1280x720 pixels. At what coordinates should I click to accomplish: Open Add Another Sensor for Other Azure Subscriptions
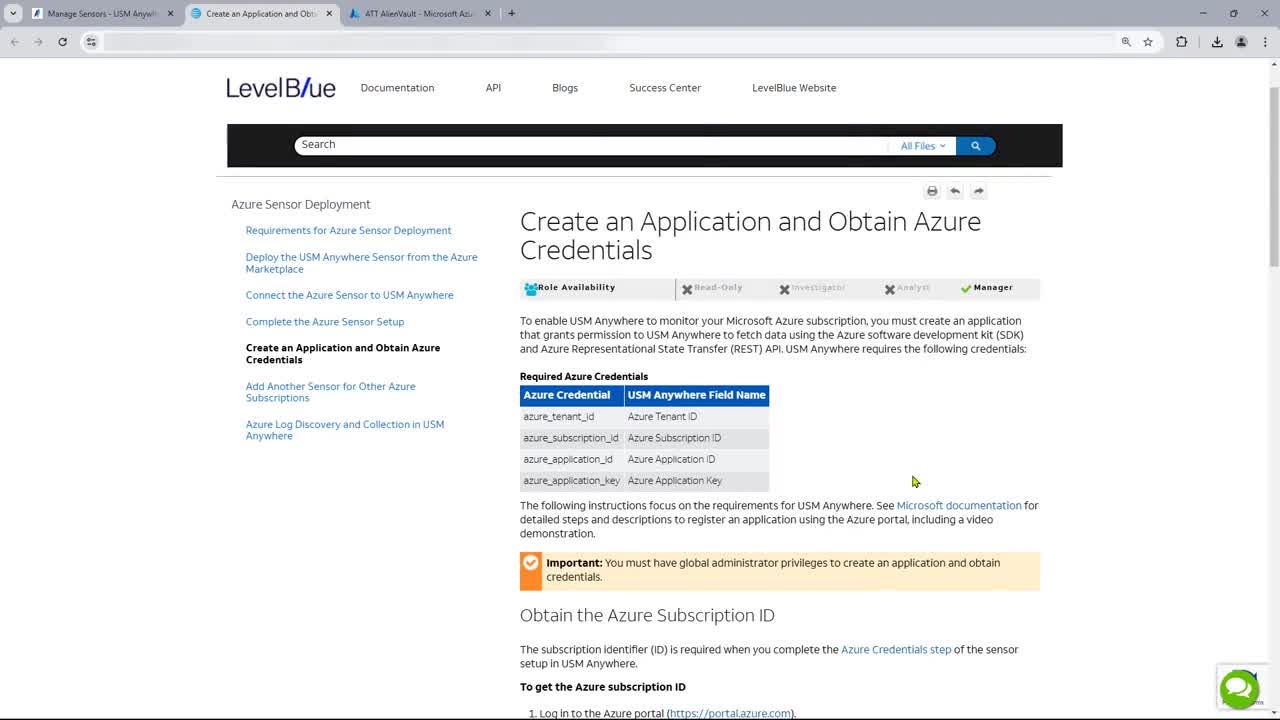click(330, 392)
